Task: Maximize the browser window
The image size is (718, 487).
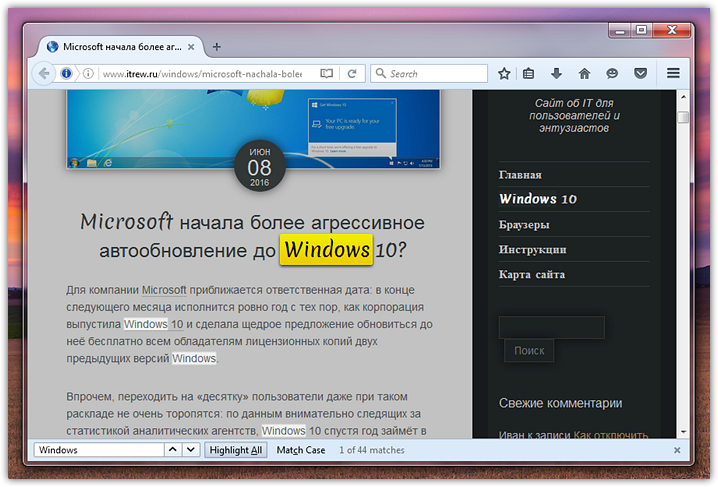Action: (x=642, y=30)
